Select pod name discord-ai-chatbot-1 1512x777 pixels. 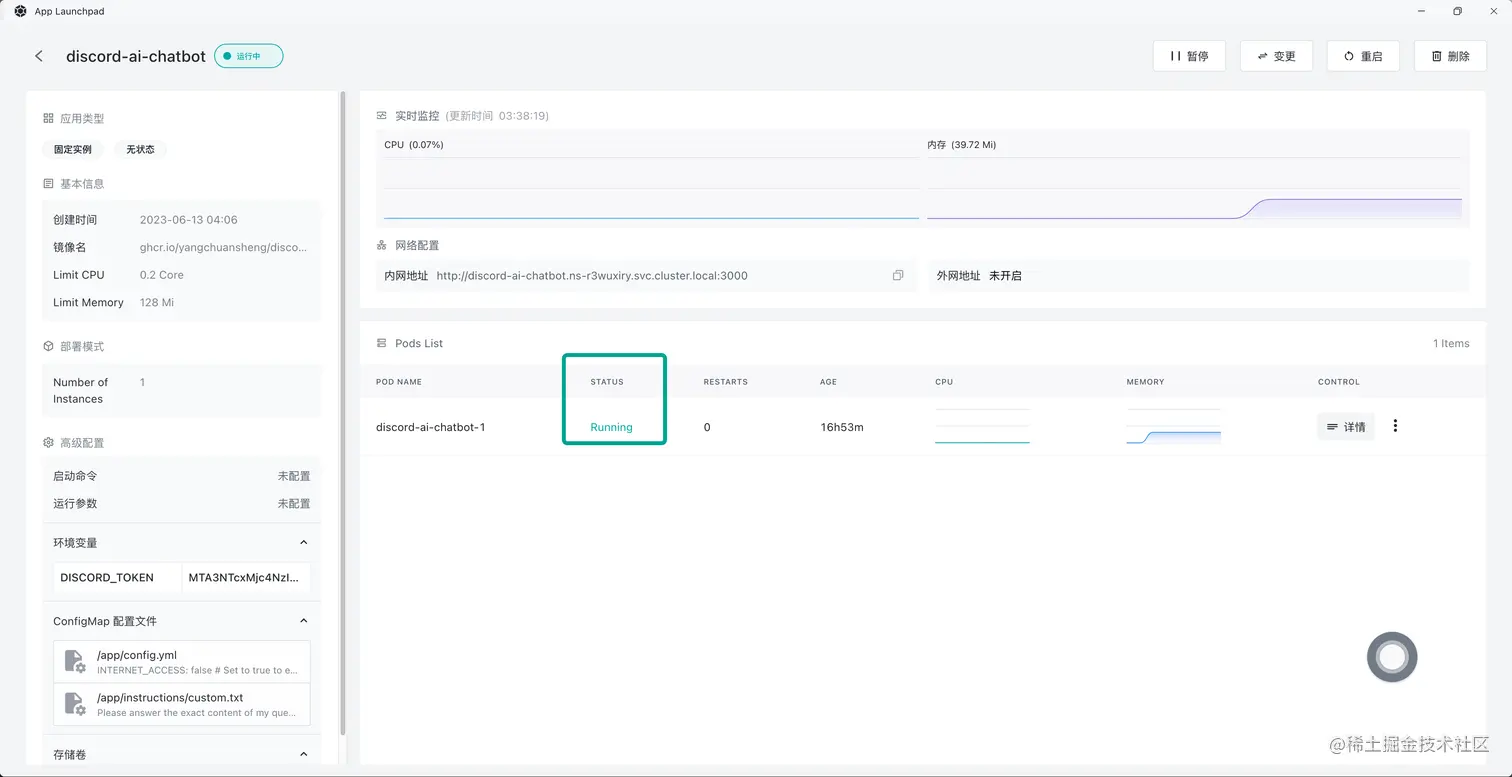pyautogui.click(x=430, y=427)
